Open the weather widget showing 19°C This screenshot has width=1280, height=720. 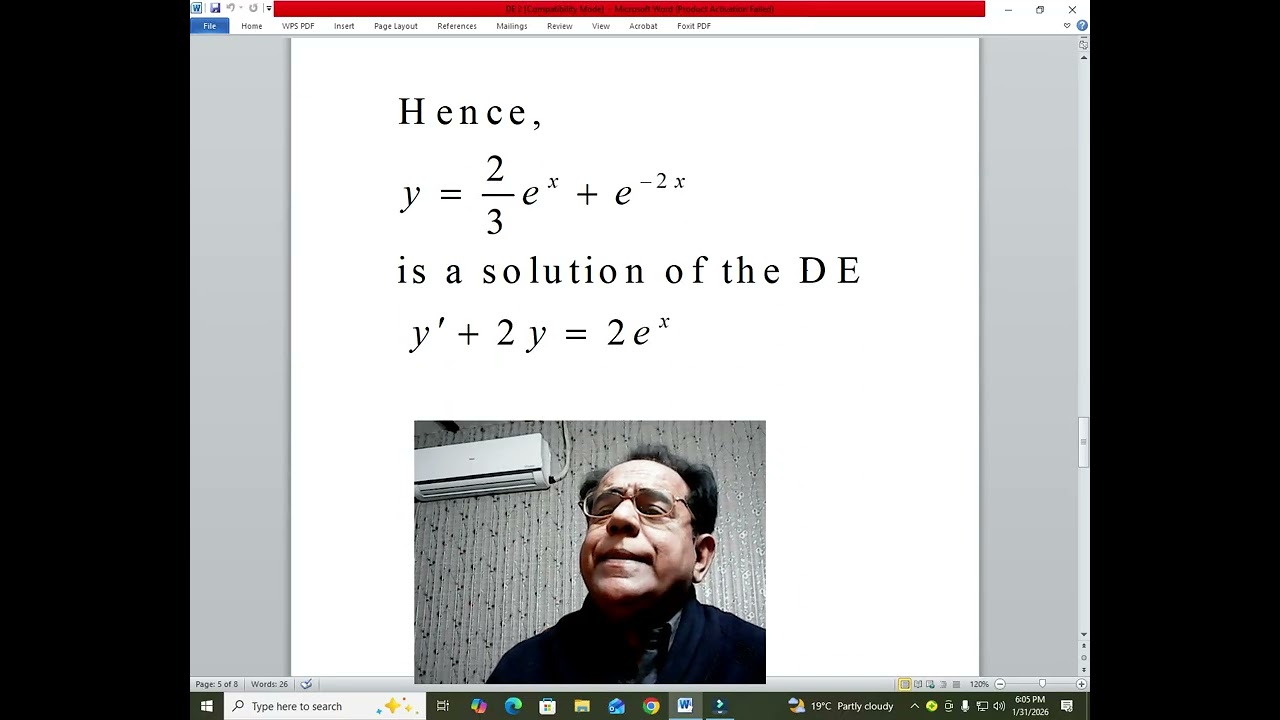(841, 706)
